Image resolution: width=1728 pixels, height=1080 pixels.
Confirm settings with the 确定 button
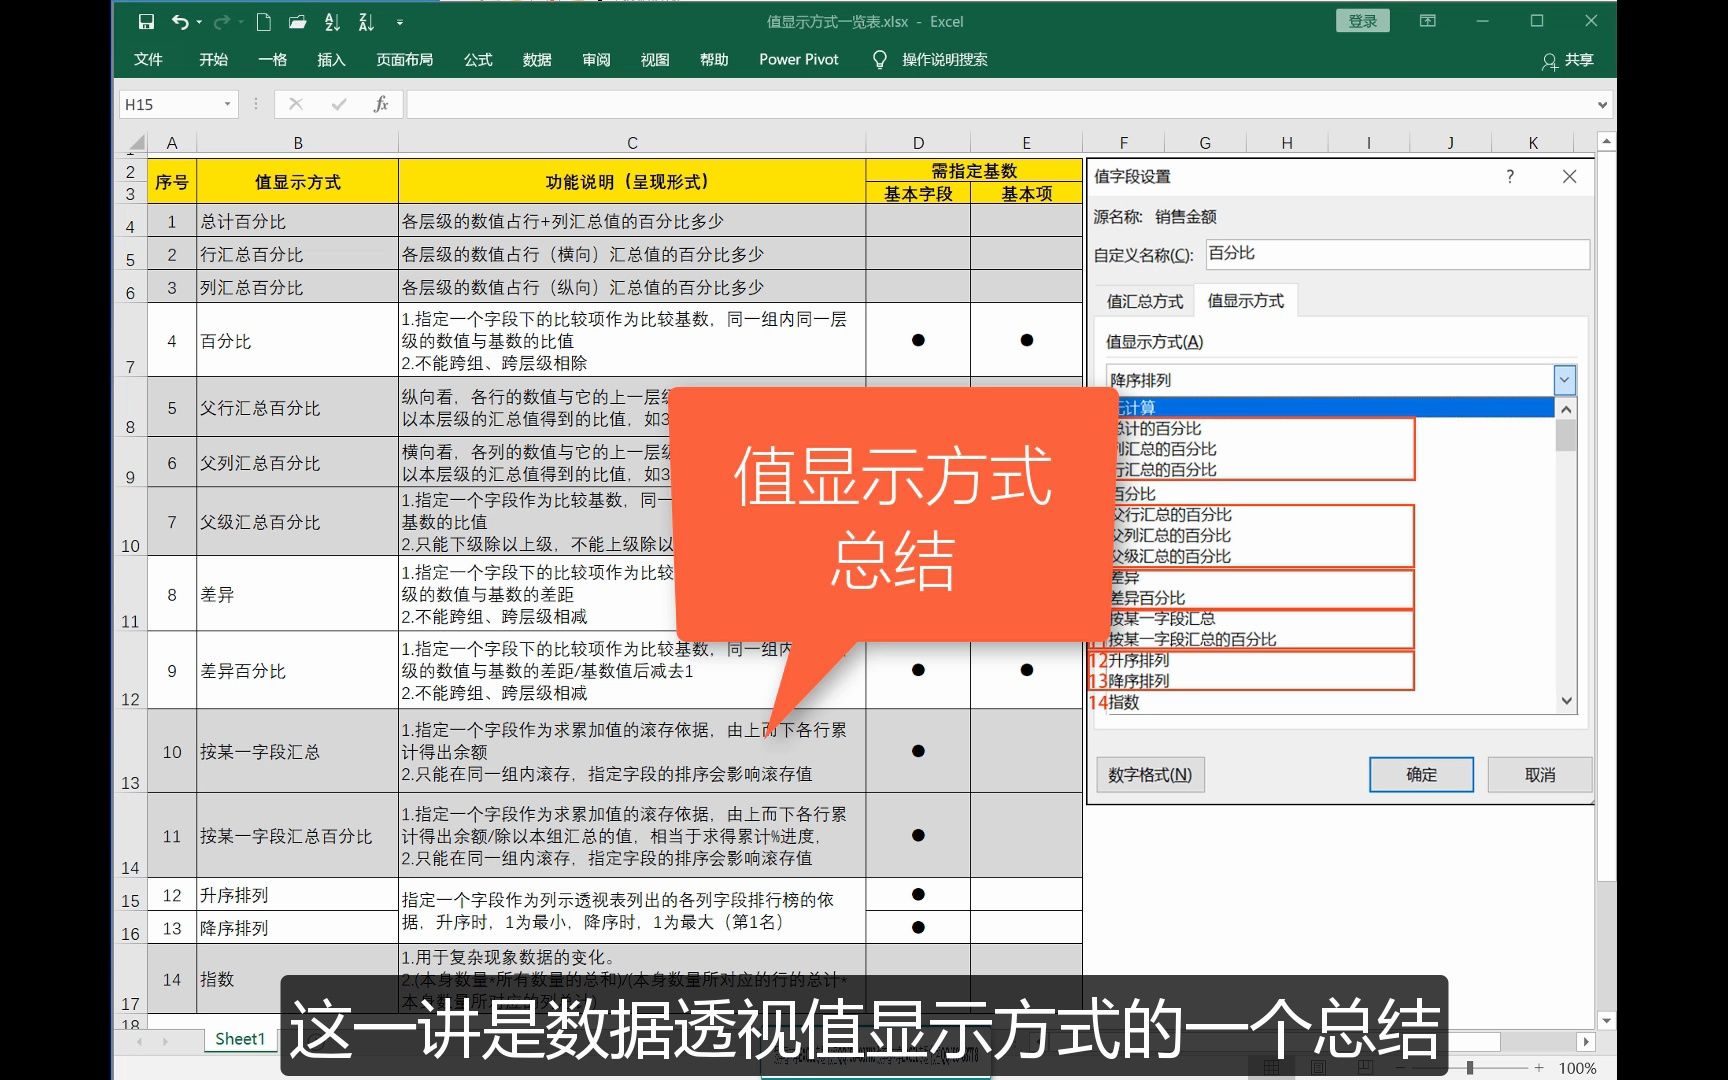(1420, 774)
